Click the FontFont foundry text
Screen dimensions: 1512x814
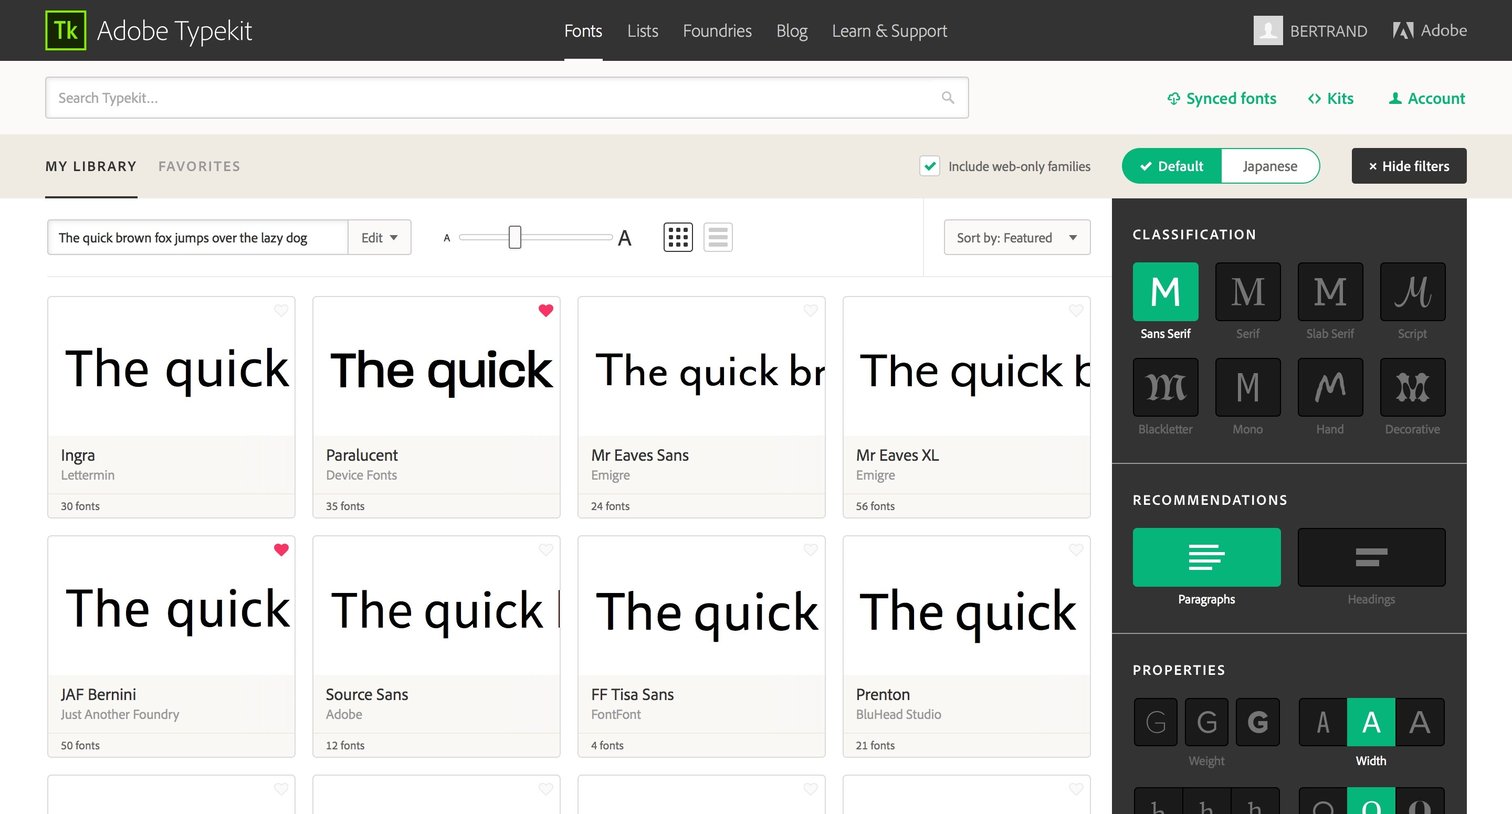point(616,714)
